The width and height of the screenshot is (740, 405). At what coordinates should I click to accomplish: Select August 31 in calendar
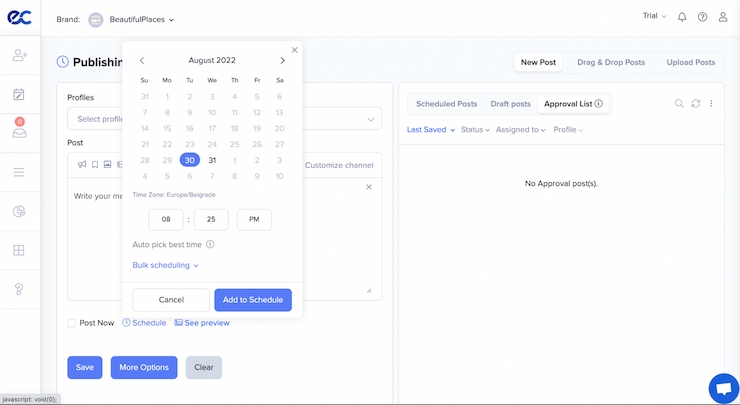pyautogui.click(x=212, y=160)
